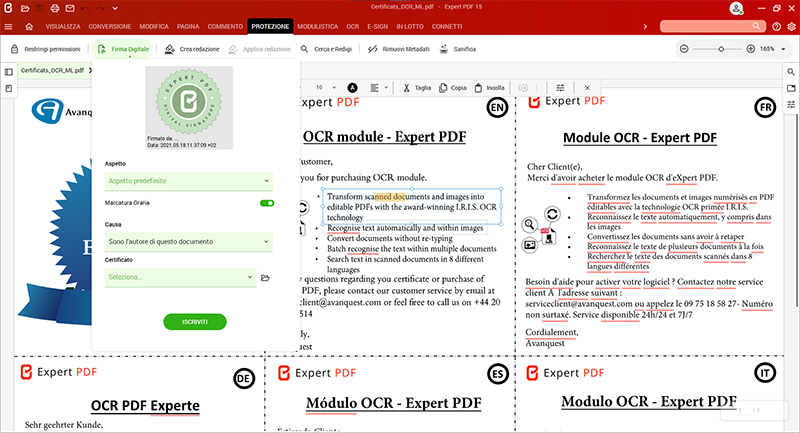Screen dimensions: 800x433
Task: Open the text alignment dropdown
Action: (379, 88)
